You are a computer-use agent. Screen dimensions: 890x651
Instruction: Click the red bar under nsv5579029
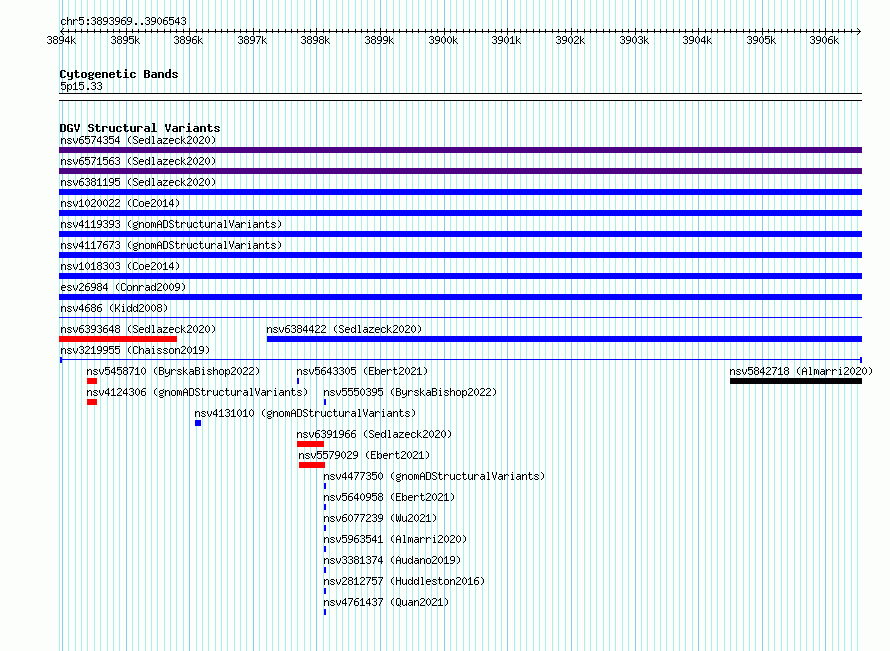(312, 465)
